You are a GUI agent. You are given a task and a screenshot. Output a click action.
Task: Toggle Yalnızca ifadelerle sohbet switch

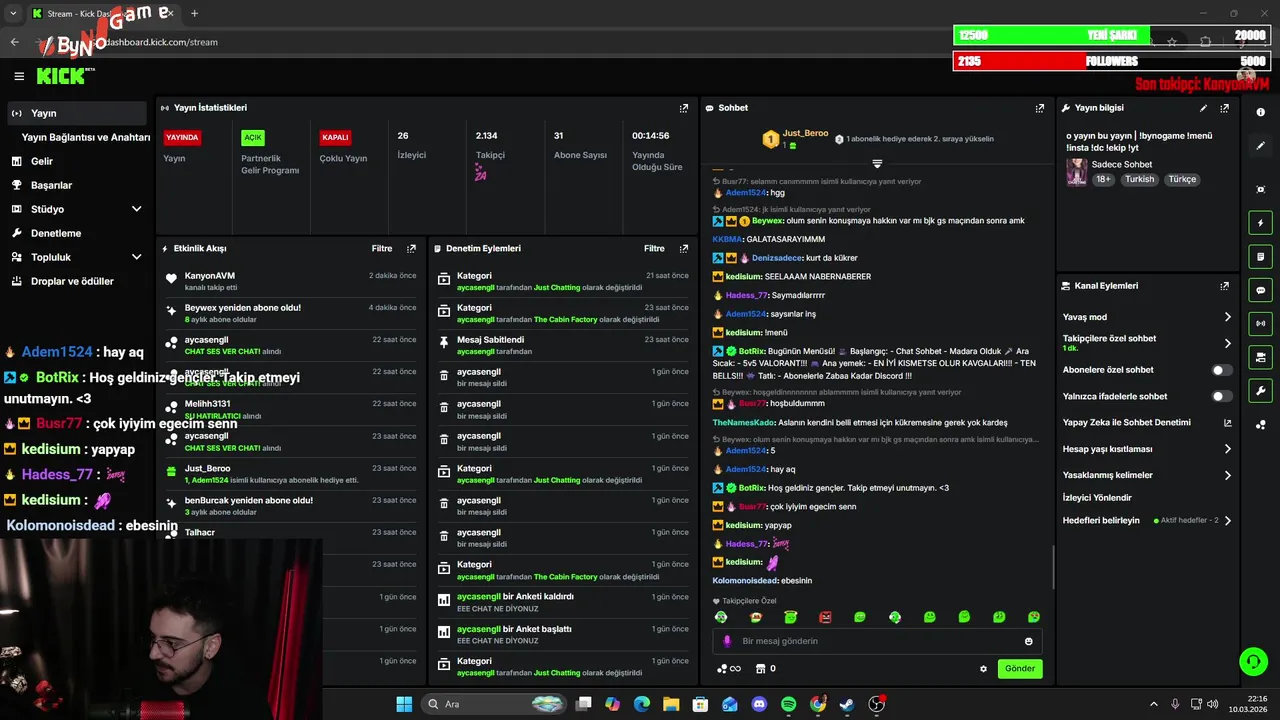pos(1222,396)
